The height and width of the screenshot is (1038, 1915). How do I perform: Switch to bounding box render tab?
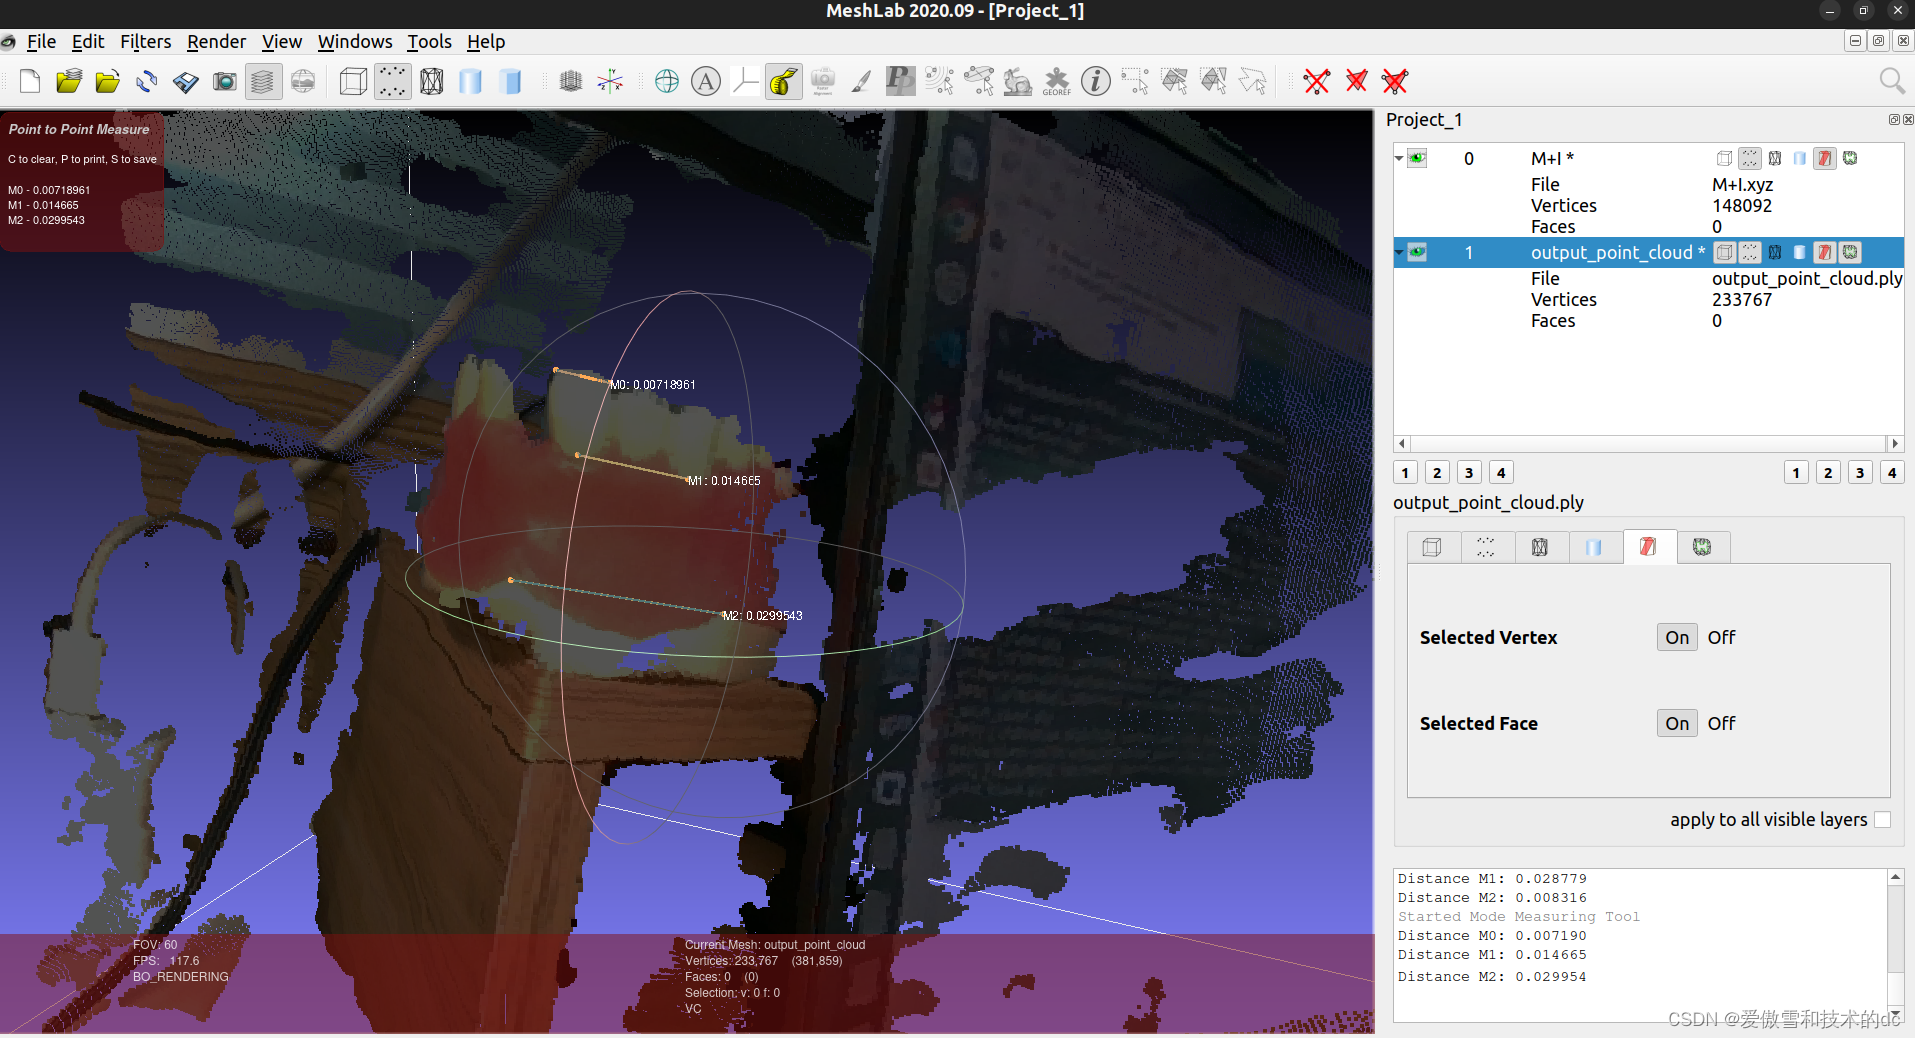pos(1433,547)
